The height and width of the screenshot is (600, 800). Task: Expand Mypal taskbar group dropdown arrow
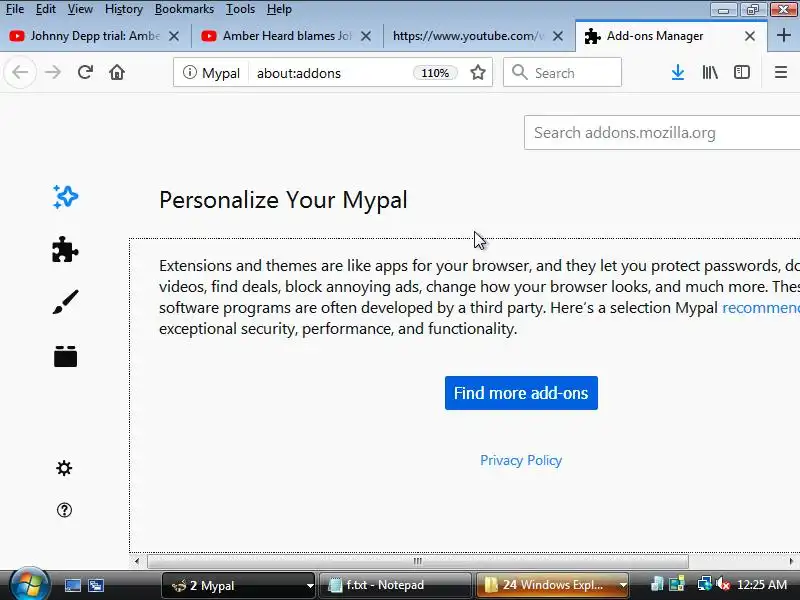tap(310, 585)
